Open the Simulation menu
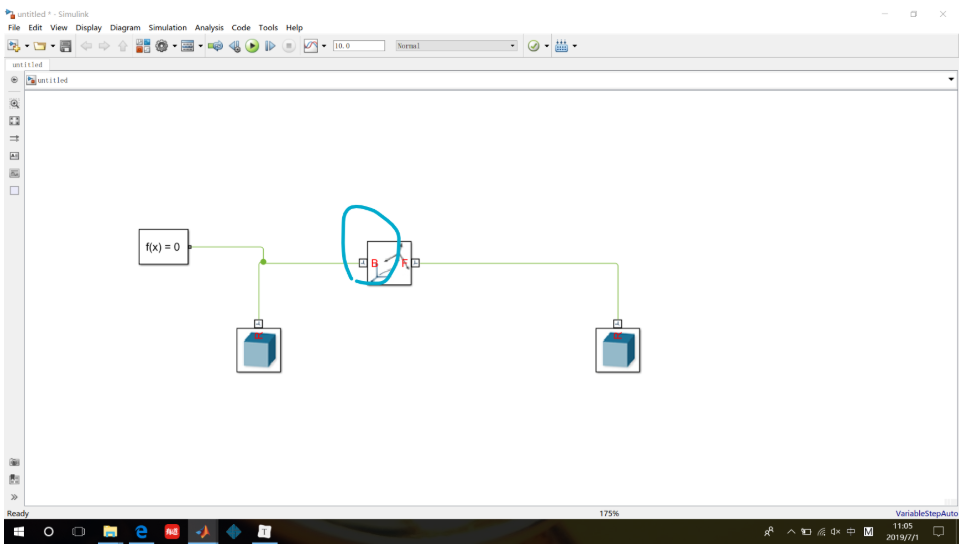 pos(168,27)
